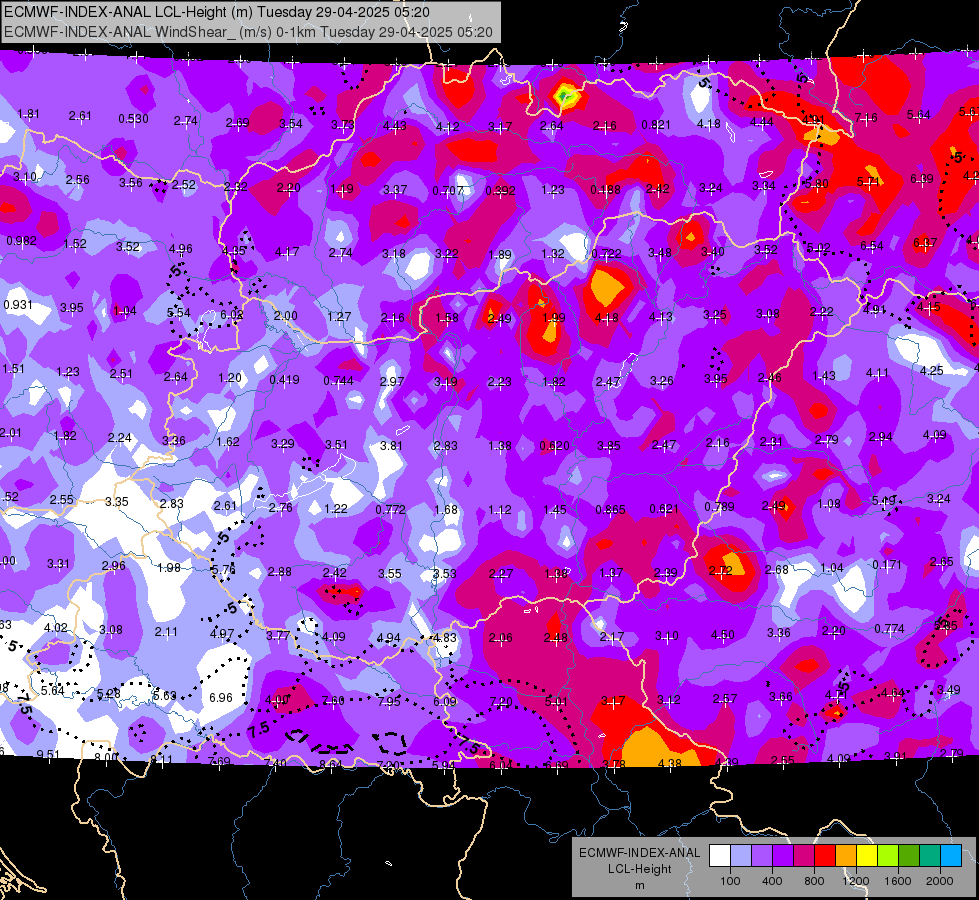Click the legend value 1600

[898, 881]
